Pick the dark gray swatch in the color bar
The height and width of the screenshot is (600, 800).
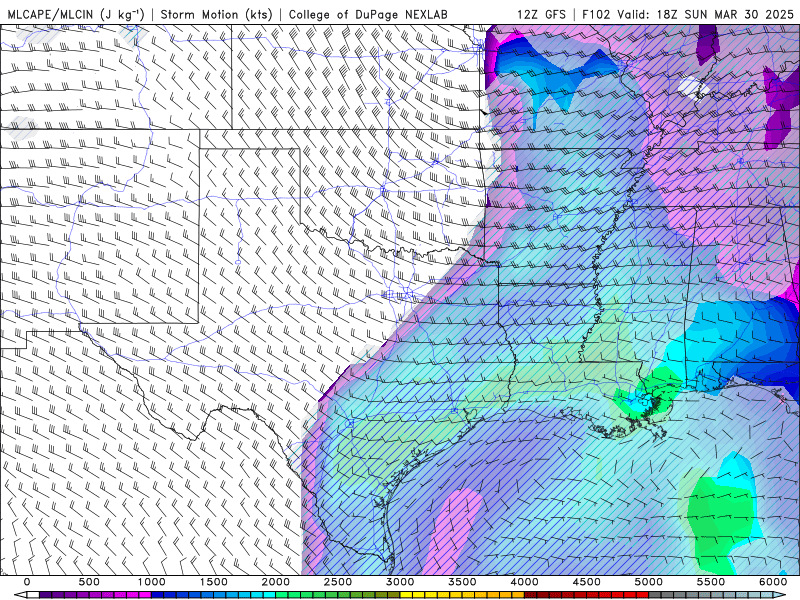[x=655, y=595]
